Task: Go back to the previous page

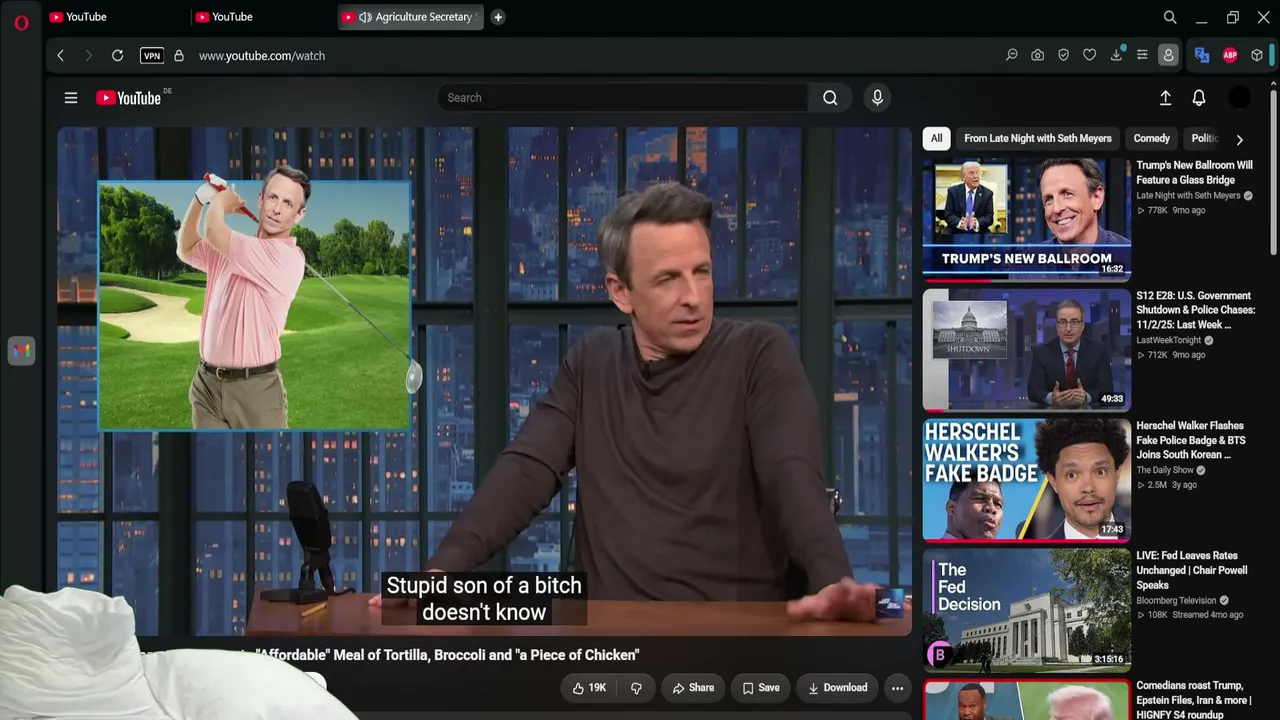Action: pos(60,56)
